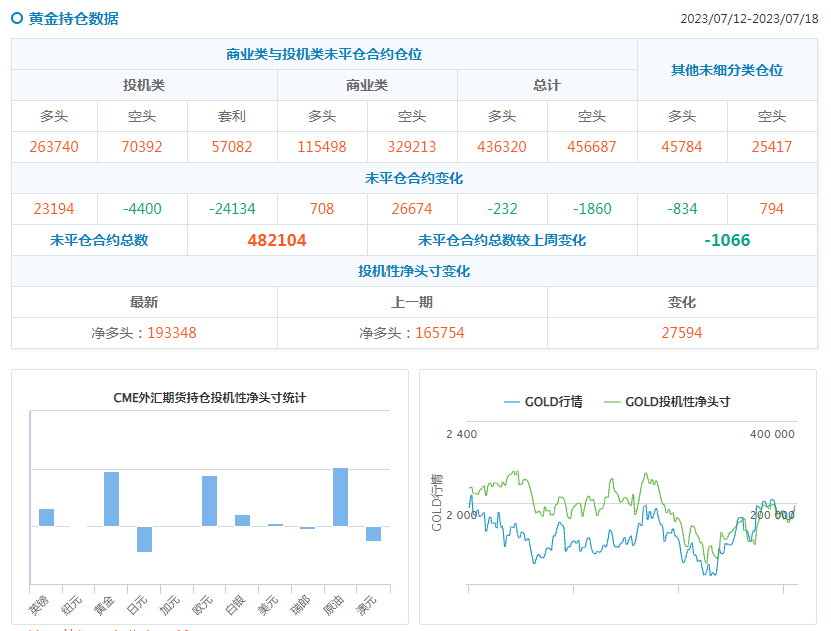Click the 白银 bar in bar chart
Viewport: 831px width, 631px height.
(x=242, y=520)
